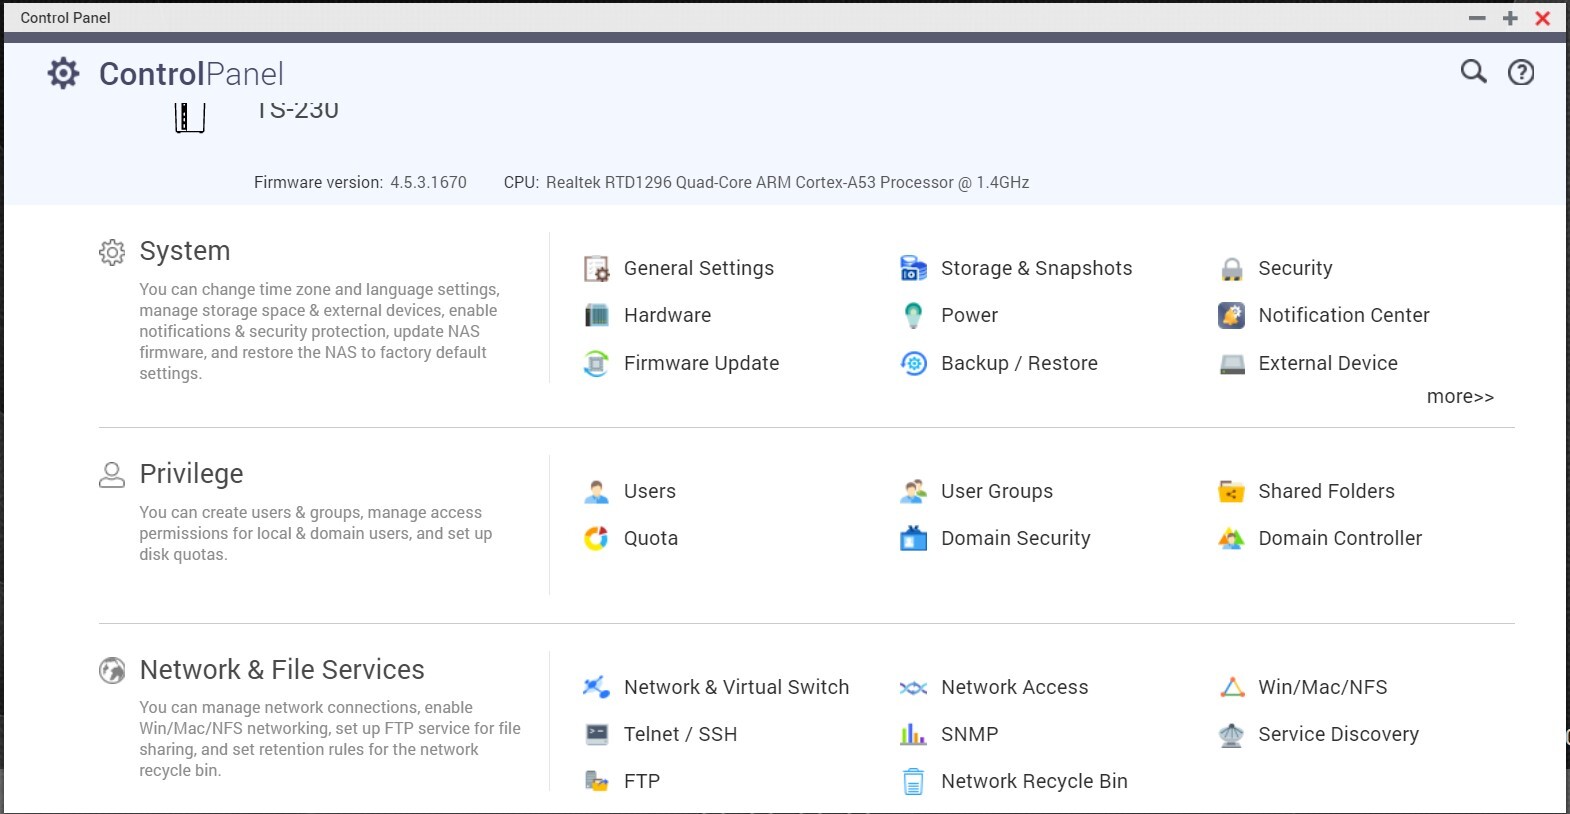
Task: Select the Power settings link
Action: [969, 315]
